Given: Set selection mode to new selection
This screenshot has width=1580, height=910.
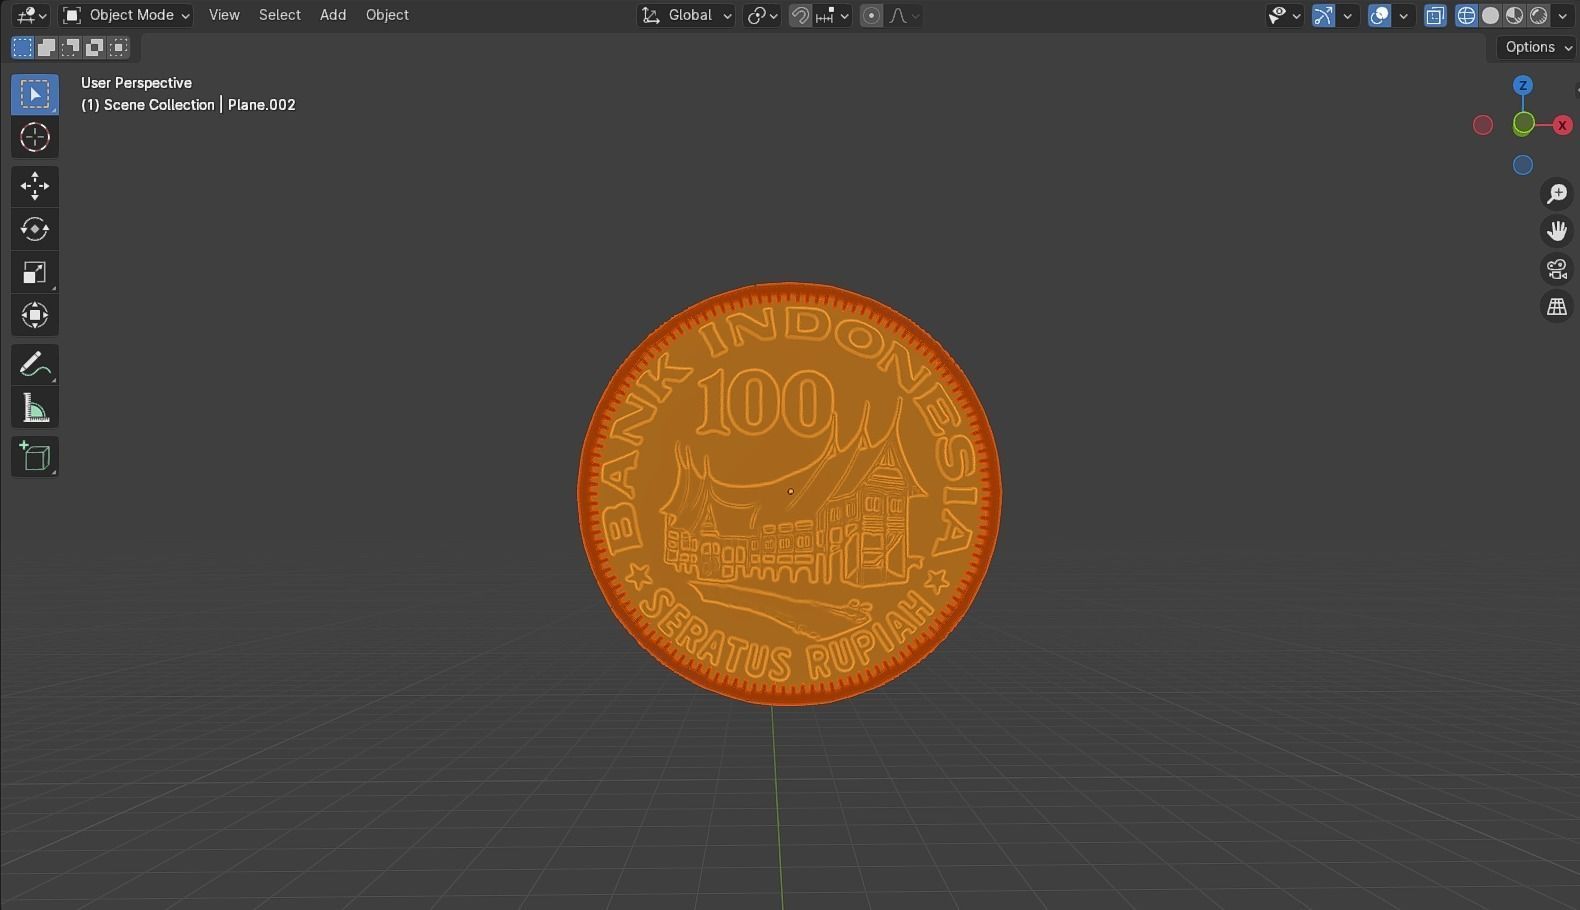Looking at the screenshot, I should (x=22, y=47).
